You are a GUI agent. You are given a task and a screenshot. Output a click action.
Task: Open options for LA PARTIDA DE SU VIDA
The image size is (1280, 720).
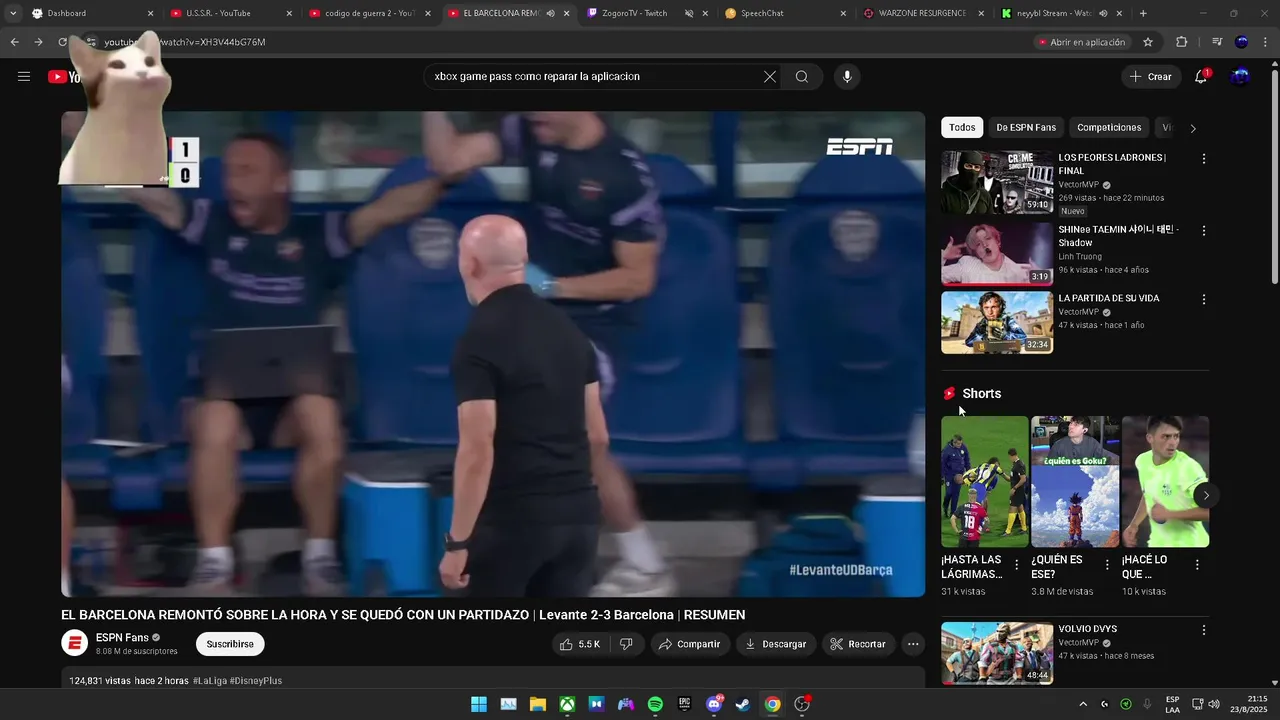click(x=1204, y=299)
